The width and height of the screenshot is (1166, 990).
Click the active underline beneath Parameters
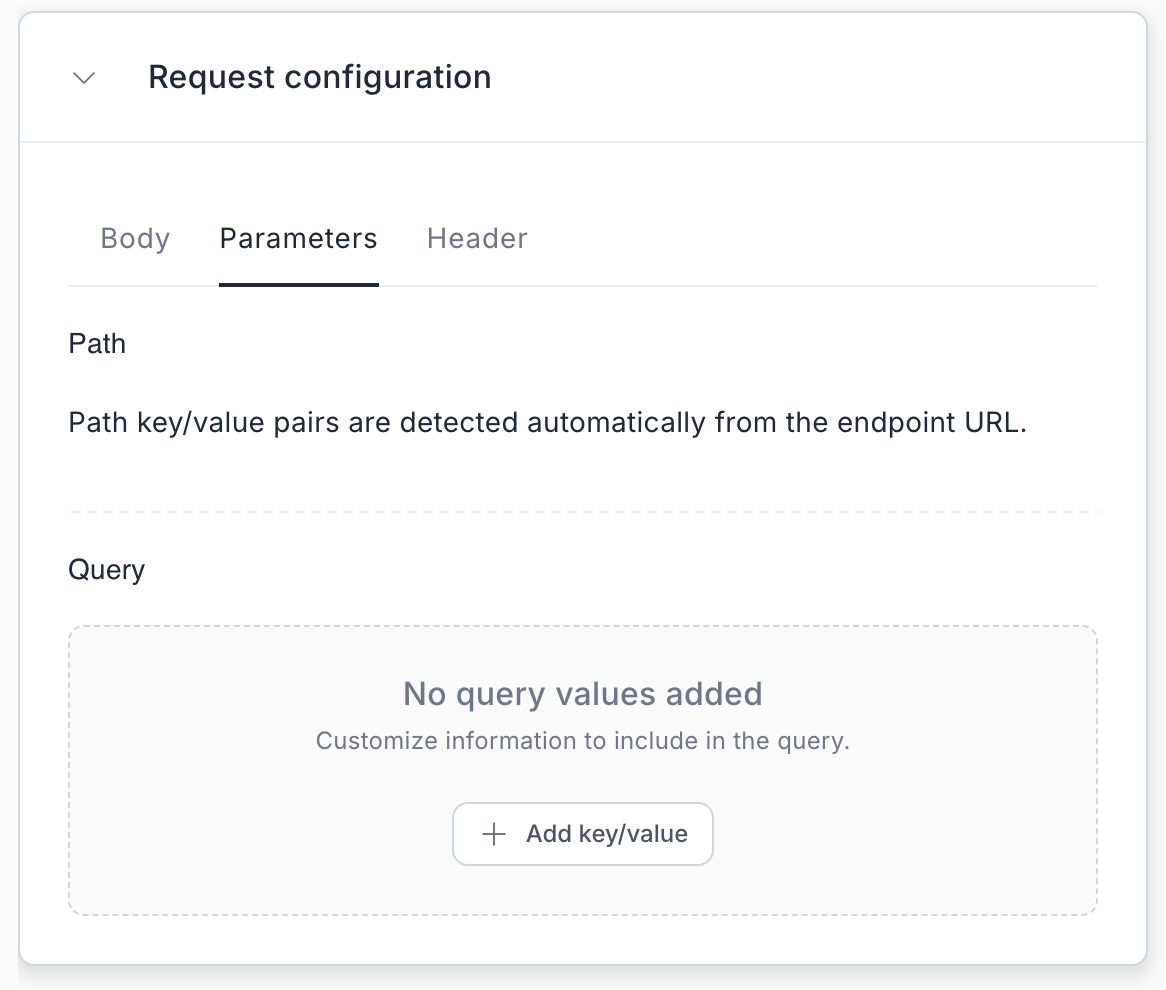[x=298, y=285]
